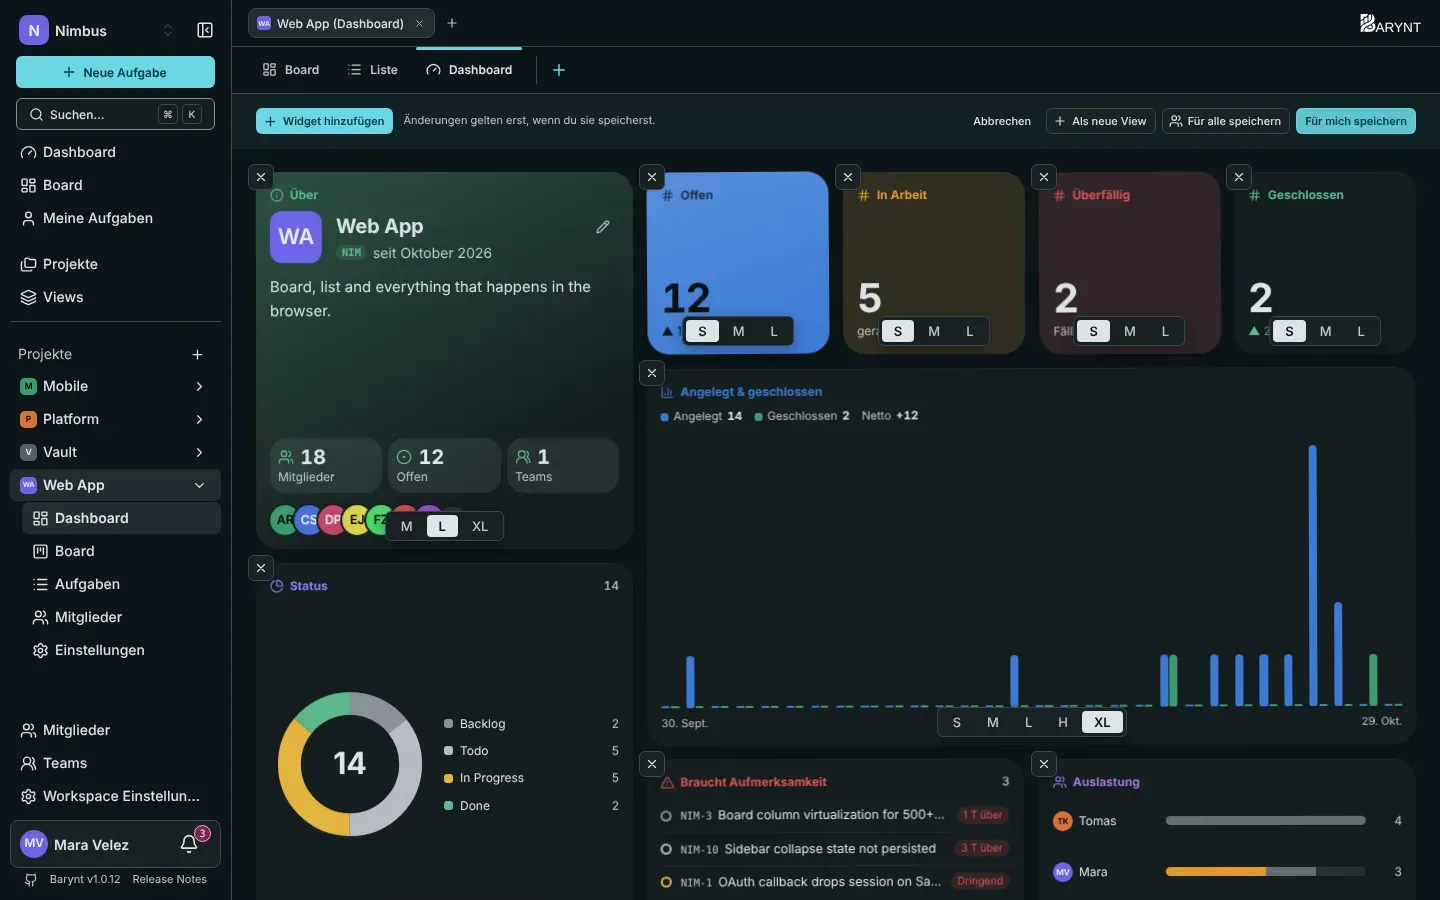Remove the In Arbeit widget
Viewport: 1440px width, 900px height.
pos(848,177)
